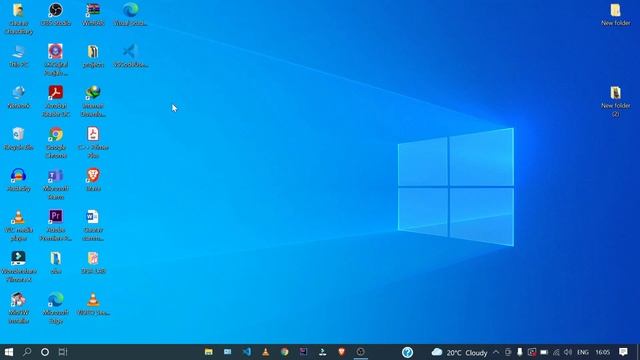The width and height of the screenshot is (640, 360).
Task: Open Cortana from the taskbar circle icon
Action: click(x=45, y=352)
